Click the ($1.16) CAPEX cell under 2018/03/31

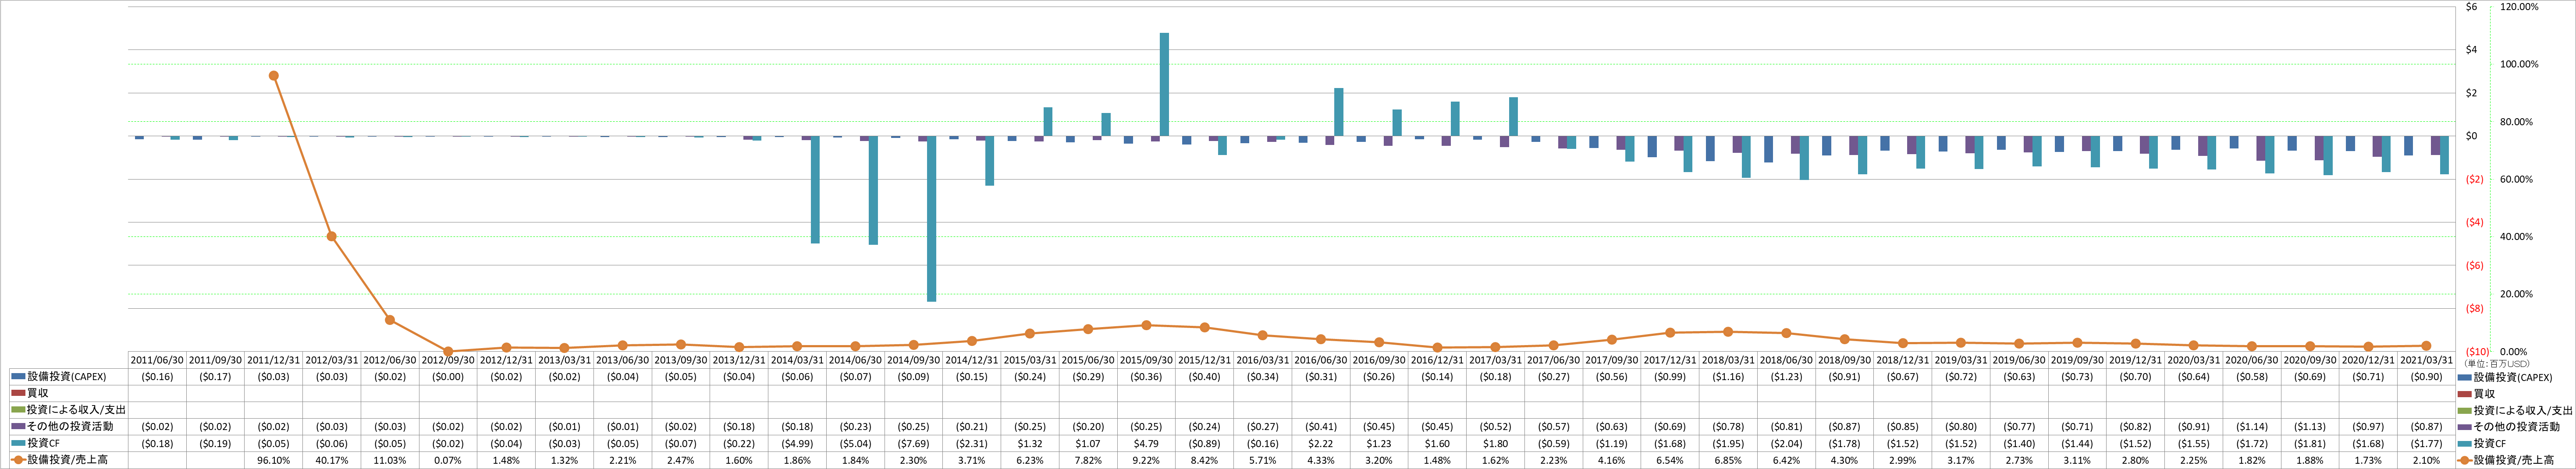pyautogui.click(x=1728, y=377)
